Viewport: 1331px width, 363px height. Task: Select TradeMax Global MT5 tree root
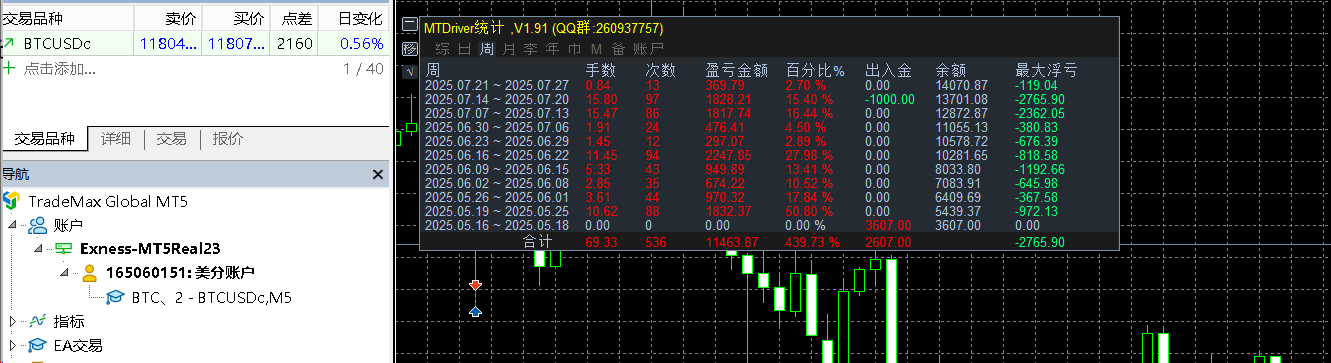click(108, 201)
